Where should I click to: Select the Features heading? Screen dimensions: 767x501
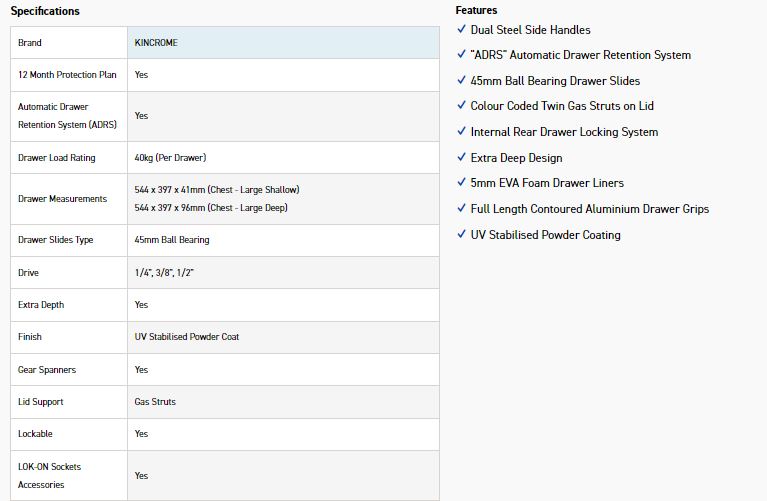[476, 10]
